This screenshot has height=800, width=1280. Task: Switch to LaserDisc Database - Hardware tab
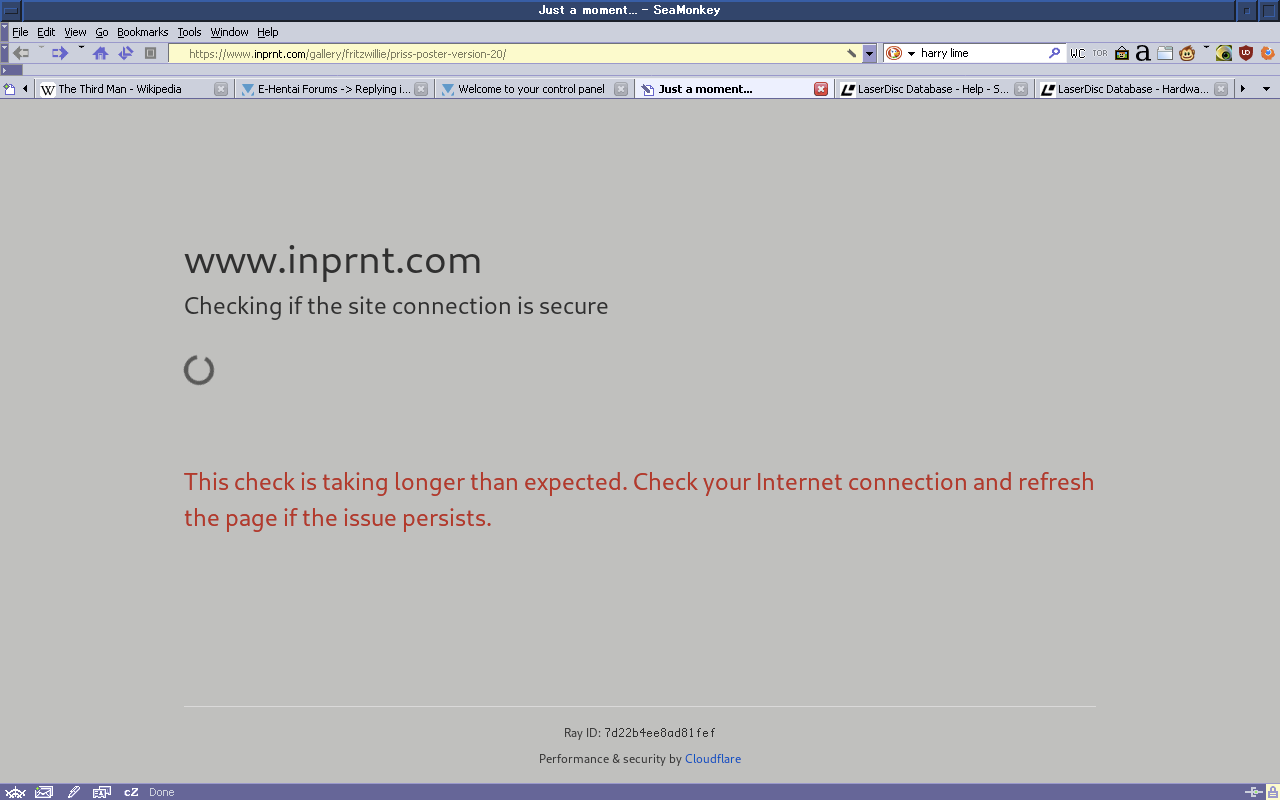point(1134,89)
